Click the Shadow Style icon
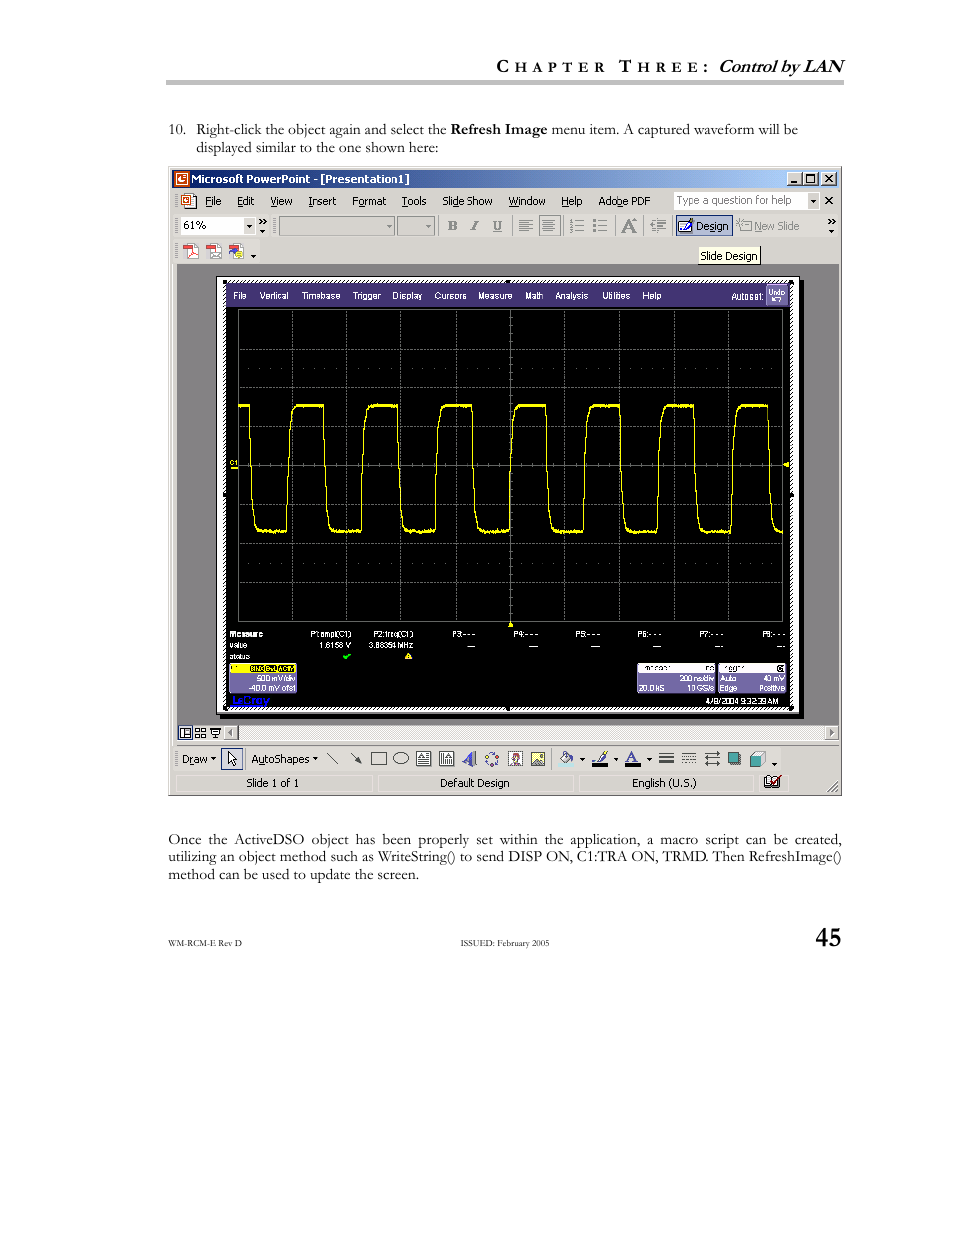954x1235 pixels. pos(735,759)
